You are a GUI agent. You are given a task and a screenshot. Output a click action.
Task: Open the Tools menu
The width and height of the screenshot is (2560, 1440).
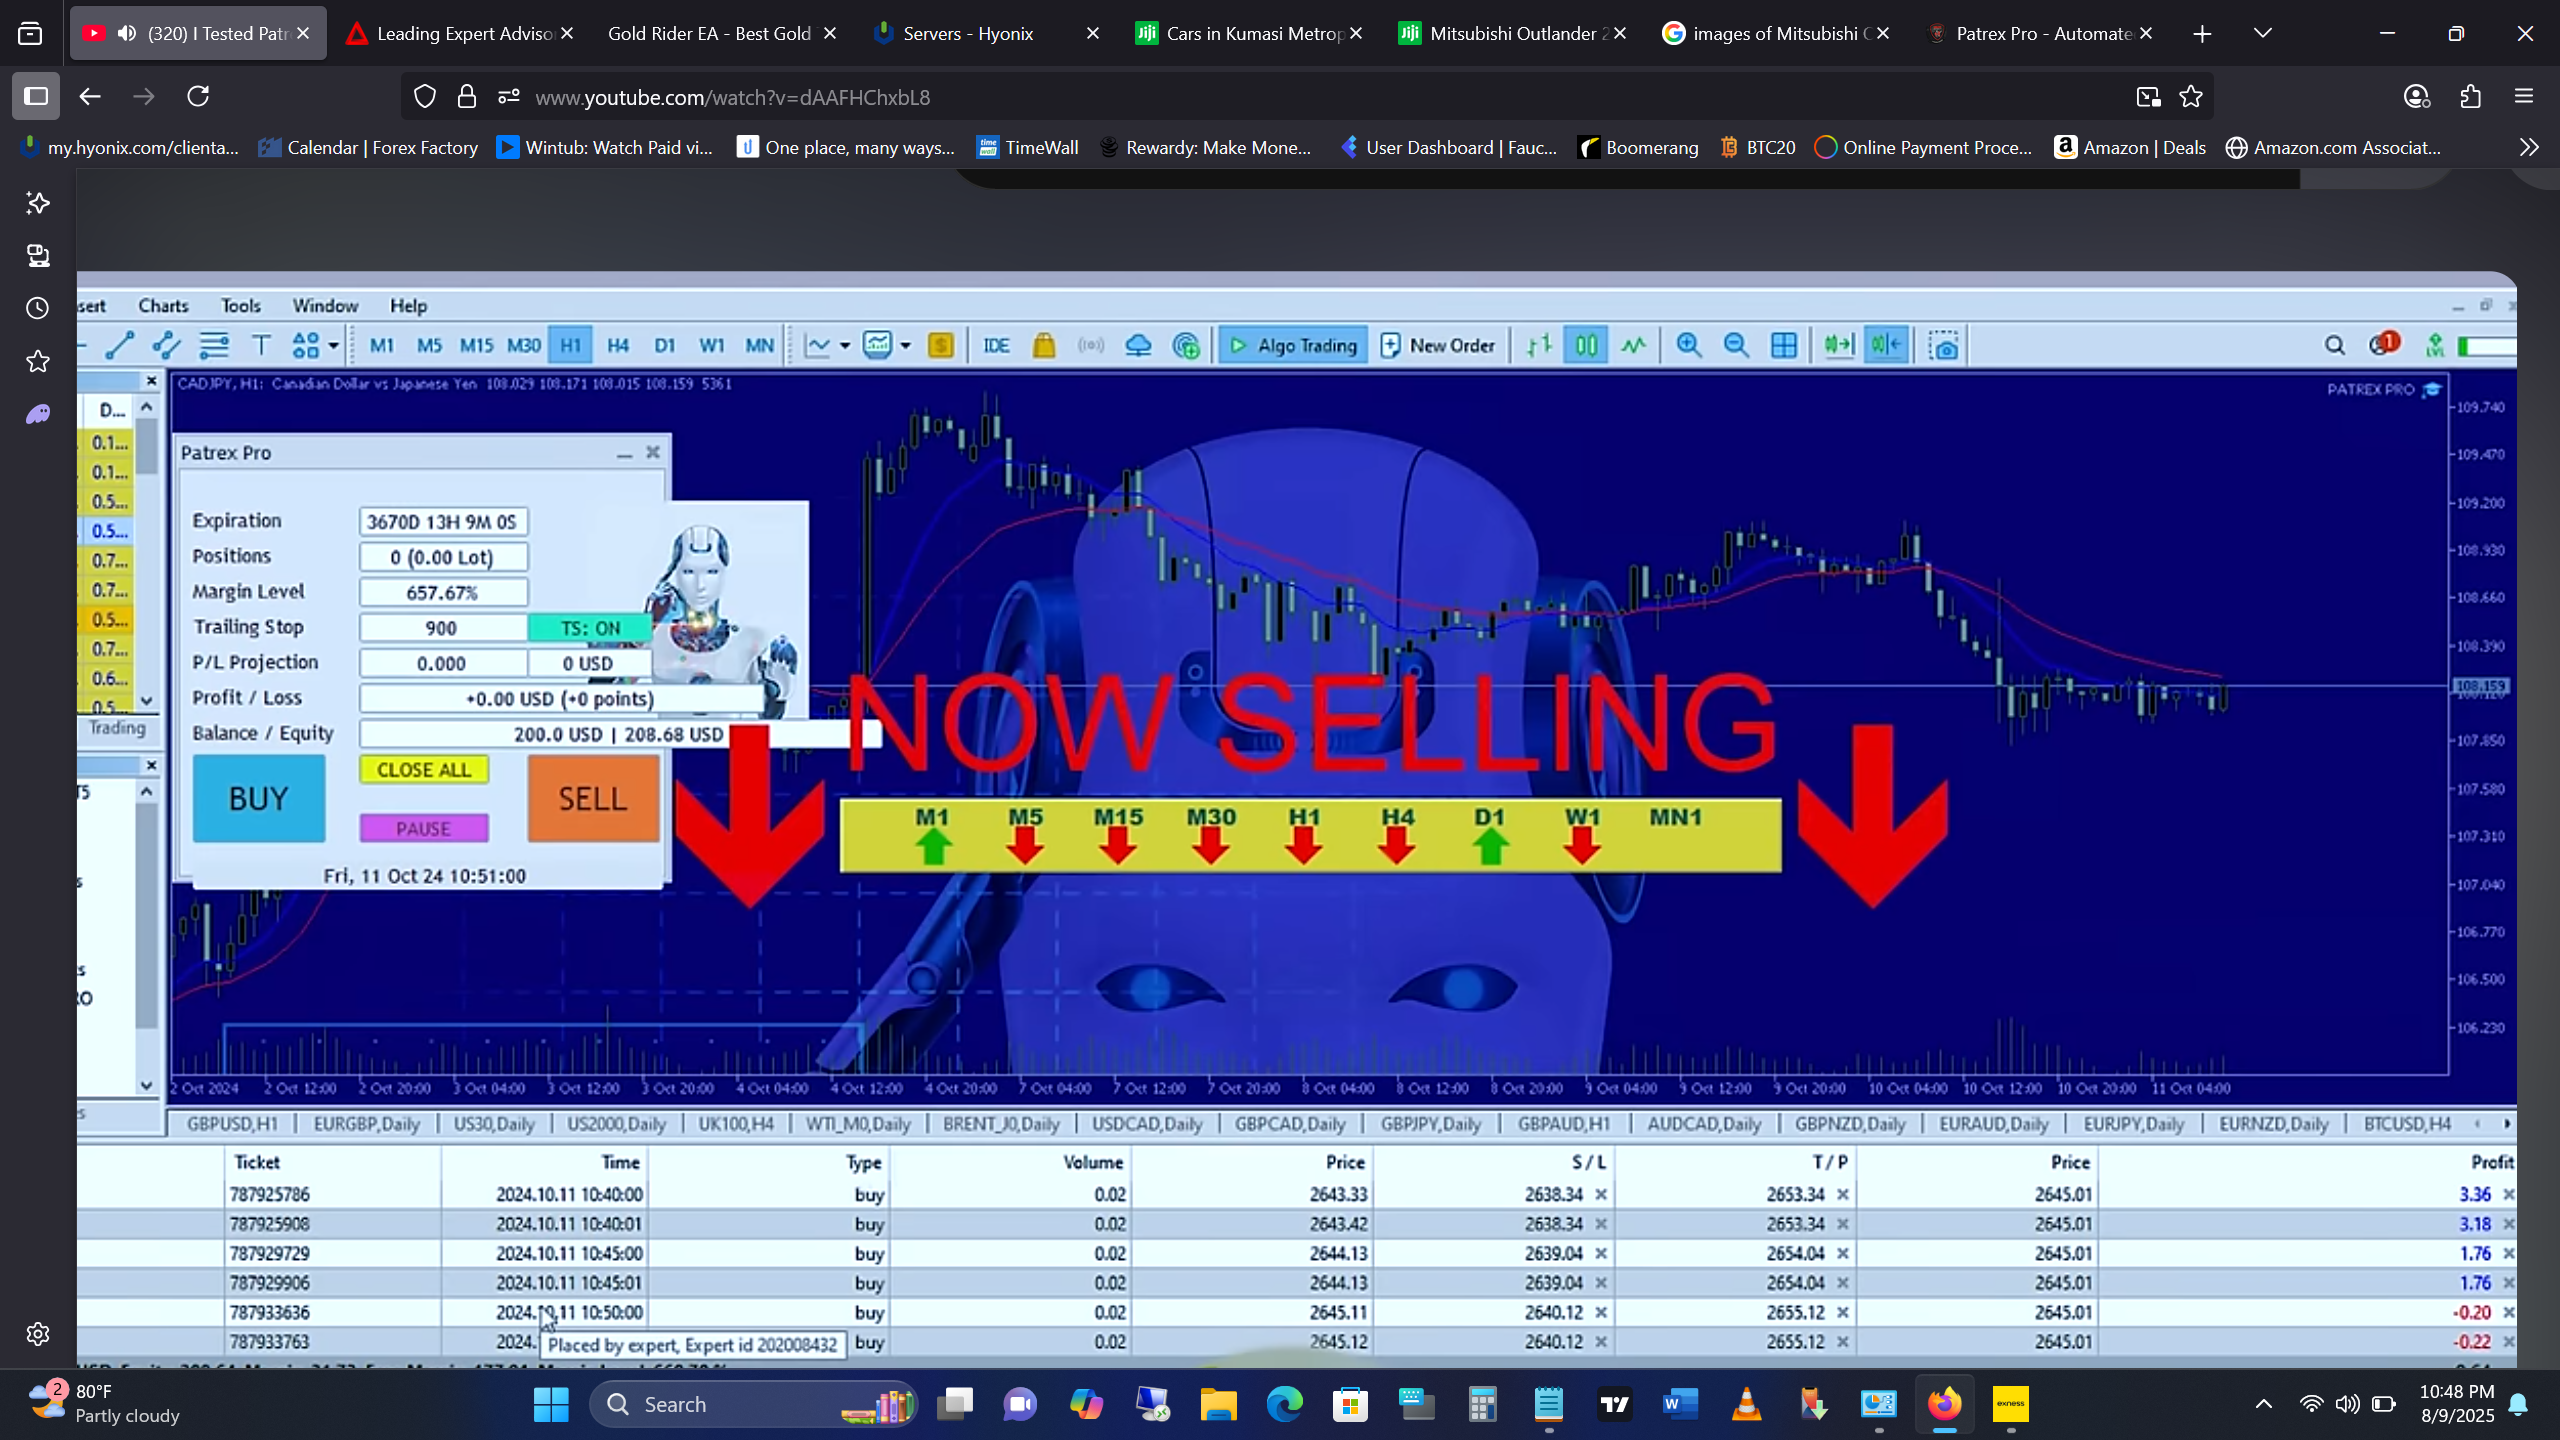(240, 306)
